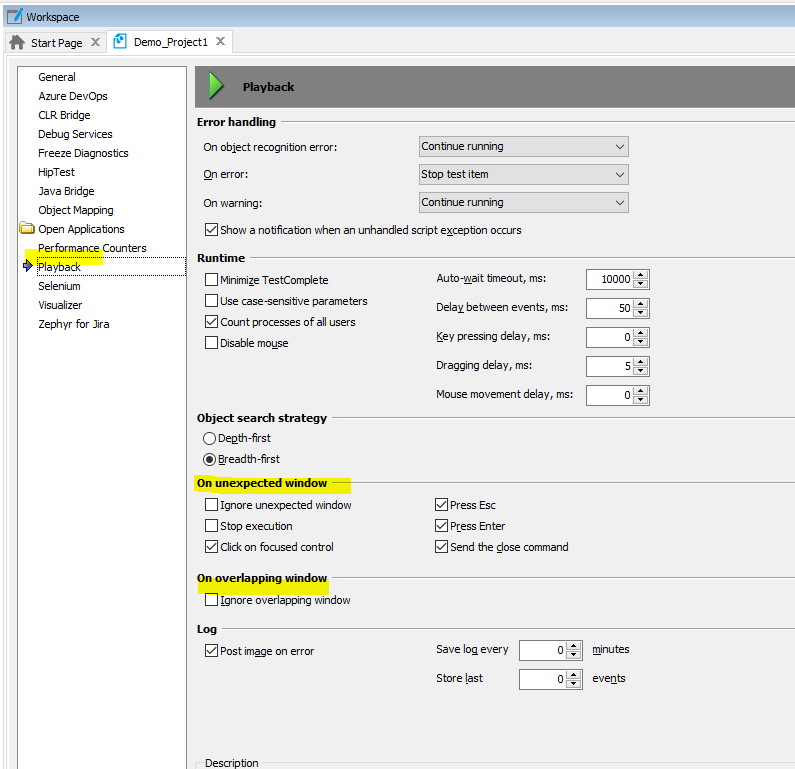Click the Workspace panel icon
This screenshot has height=769, width=795.
coord(14,16)
